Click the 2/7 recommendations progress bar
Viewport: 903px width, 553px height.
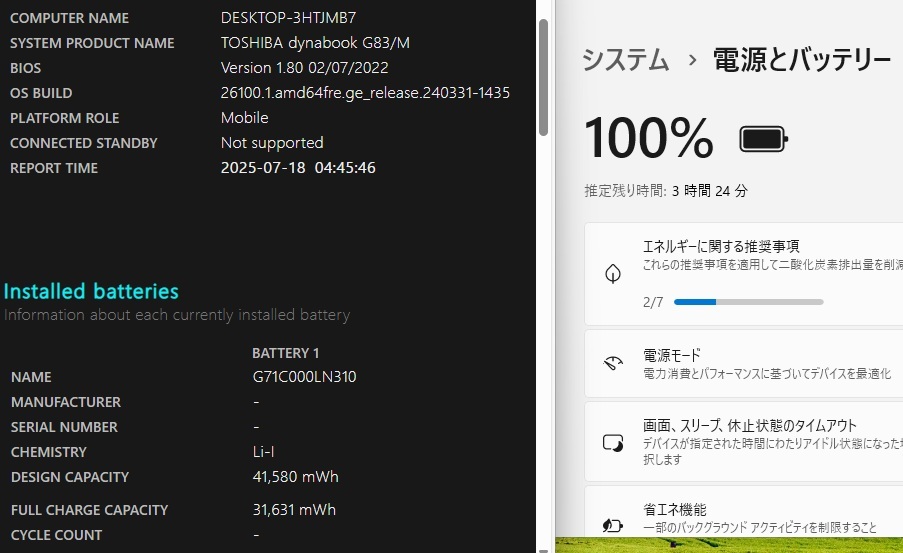(x=748, y=302)
